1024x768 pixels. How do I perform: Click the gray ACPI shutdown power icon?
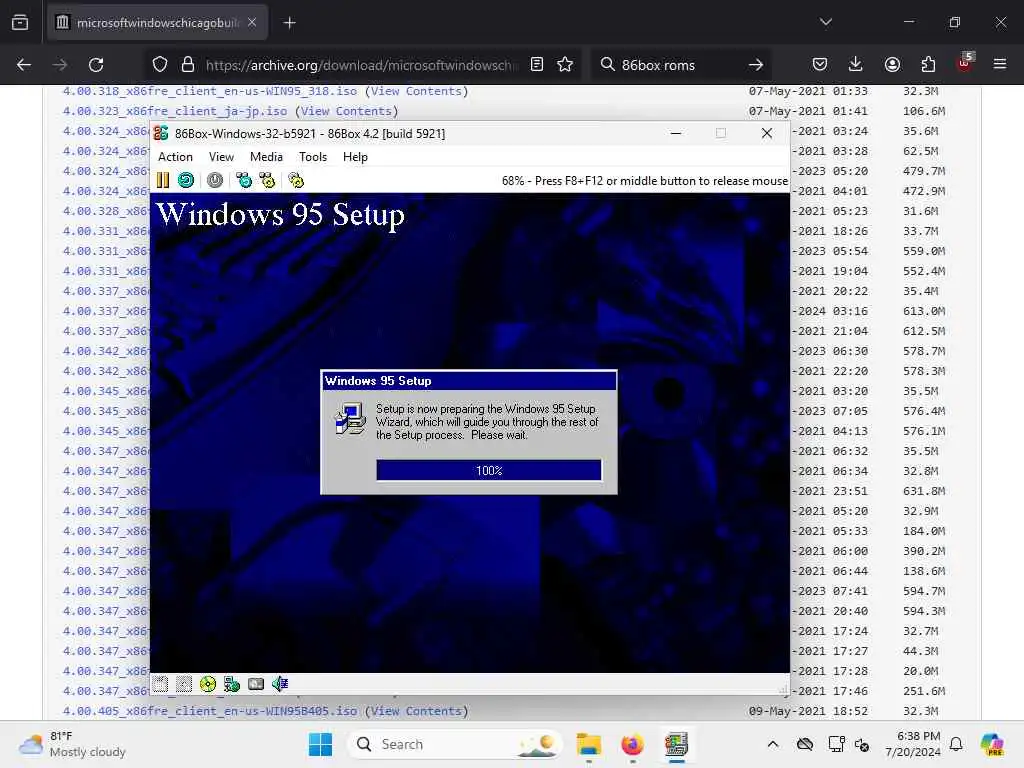pos(215,180)
